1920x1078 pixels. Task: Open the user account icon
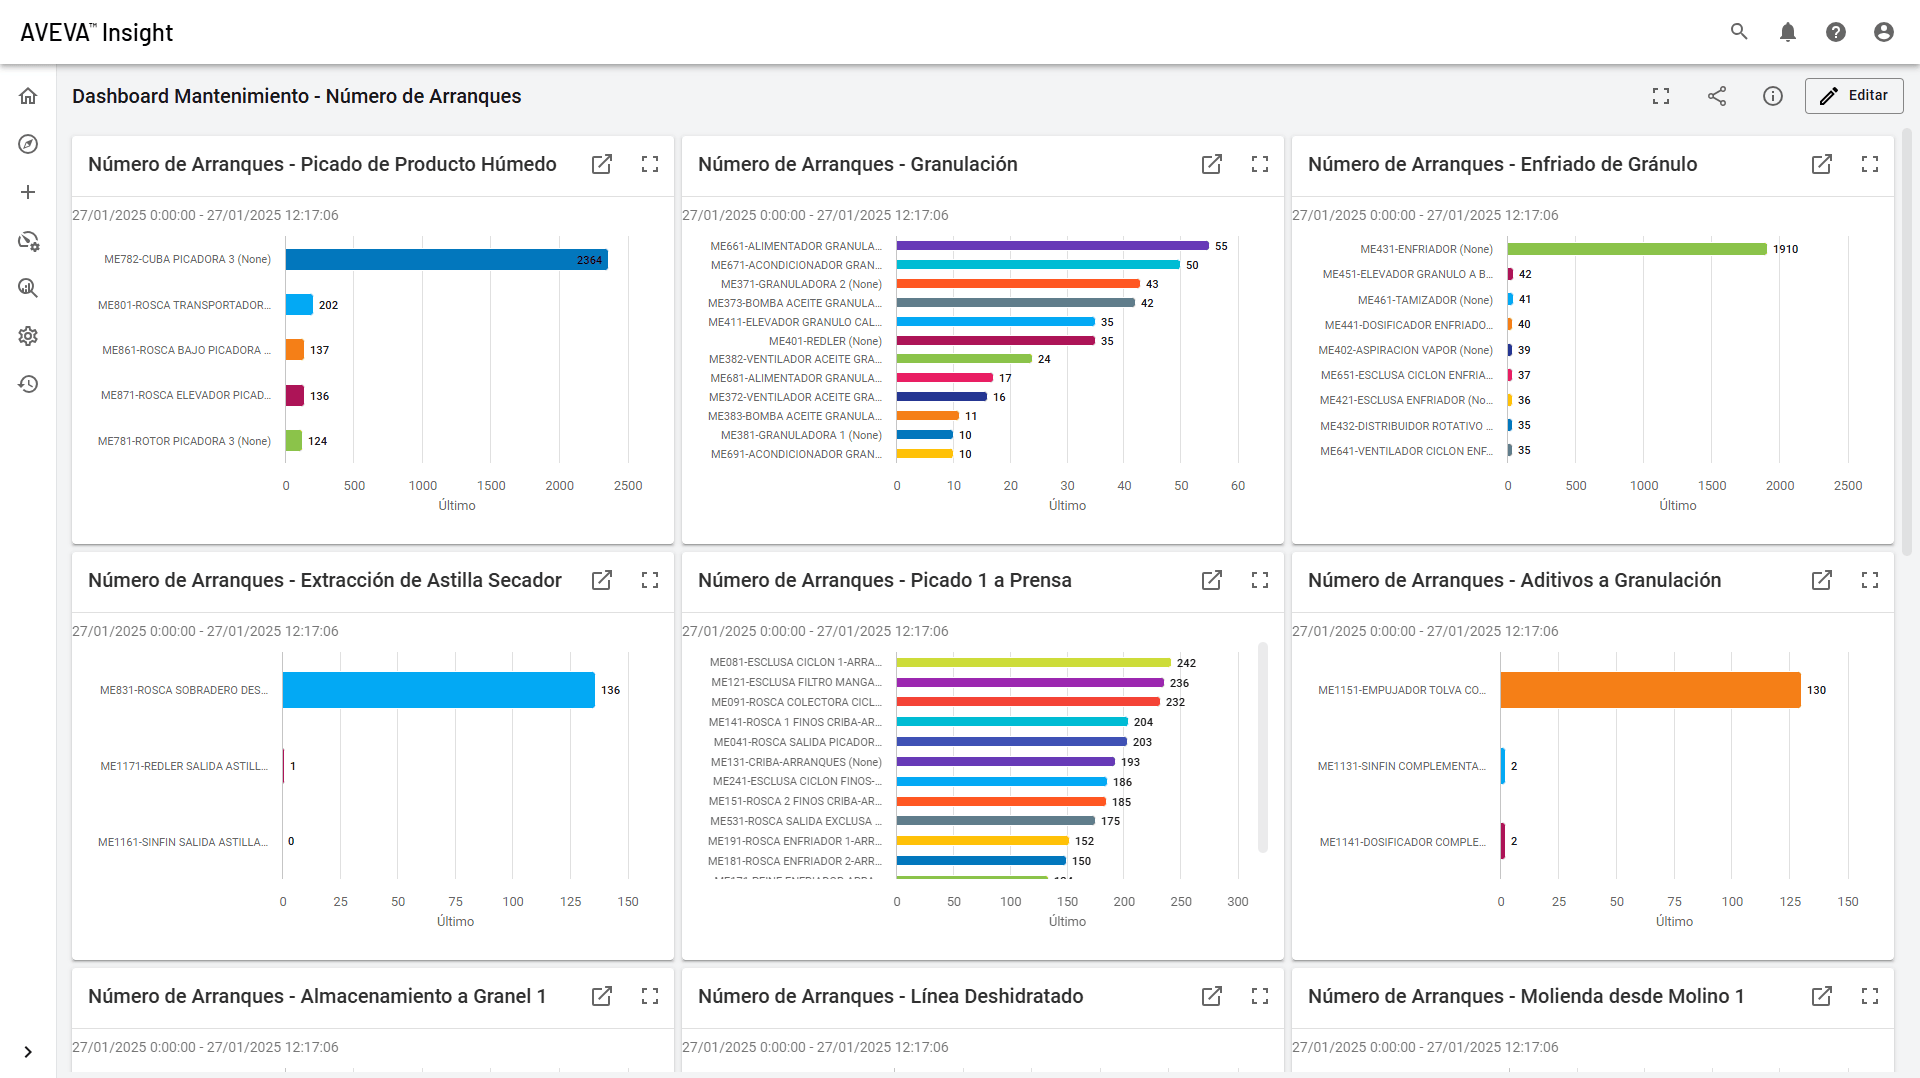pyautogui.click(x=1884, y=32)
